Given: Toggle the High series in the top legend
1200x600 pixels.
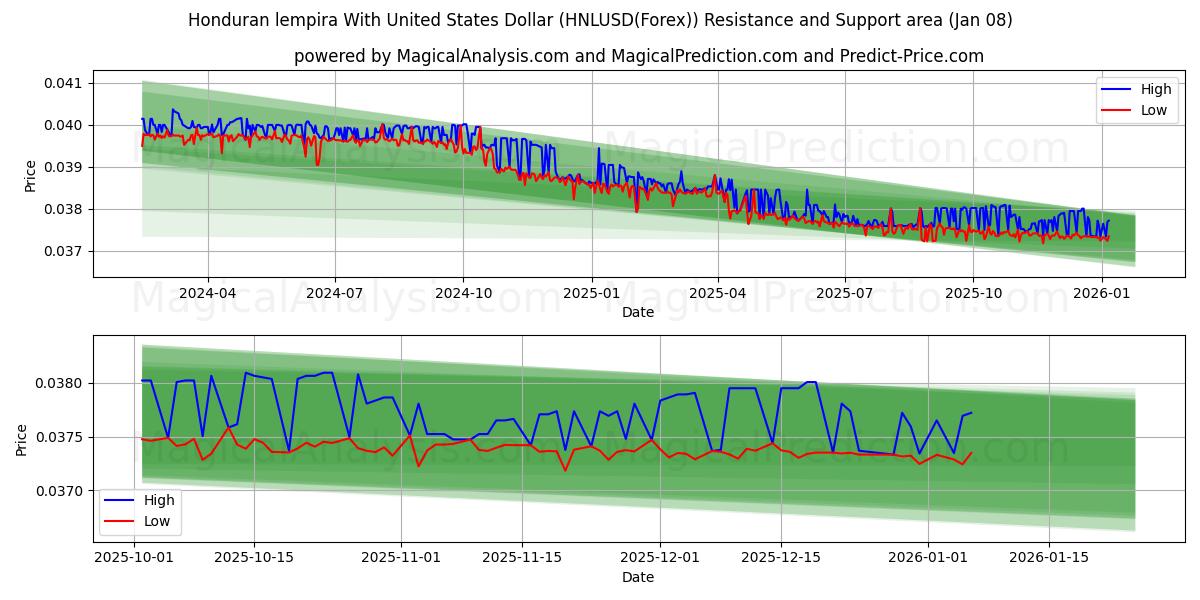Looking at the screenshot, I should (x=1157, y=89).
